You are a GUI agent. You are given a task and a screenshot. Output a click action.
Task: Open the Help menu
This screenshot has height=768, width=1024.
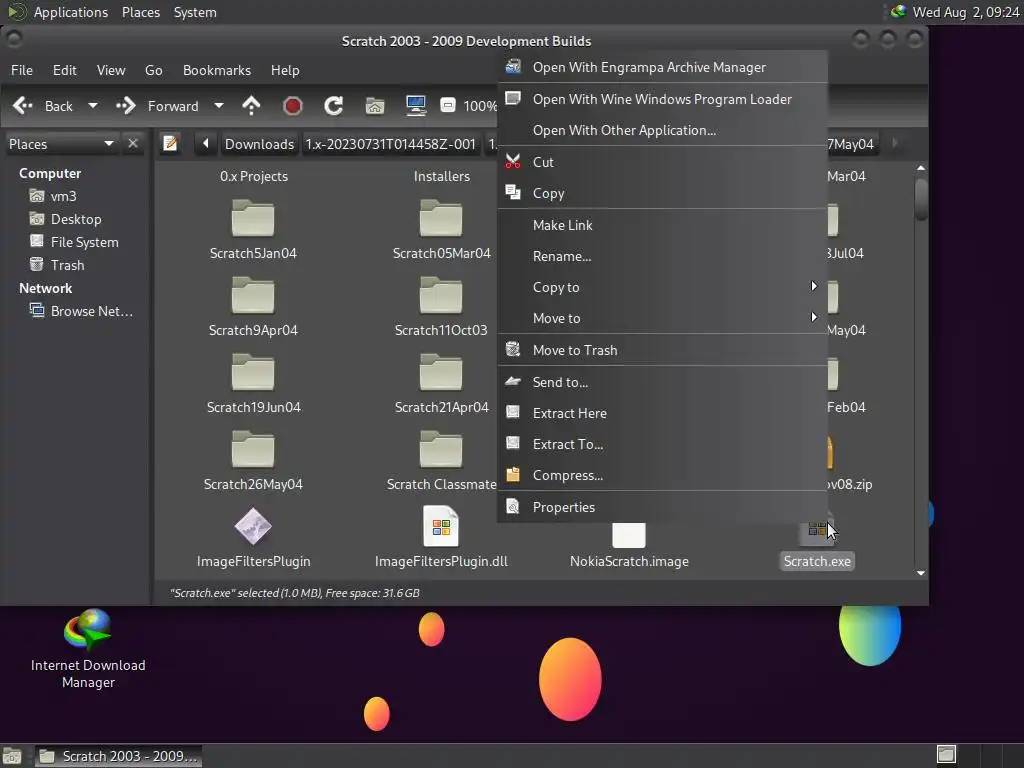coord(285,70)
